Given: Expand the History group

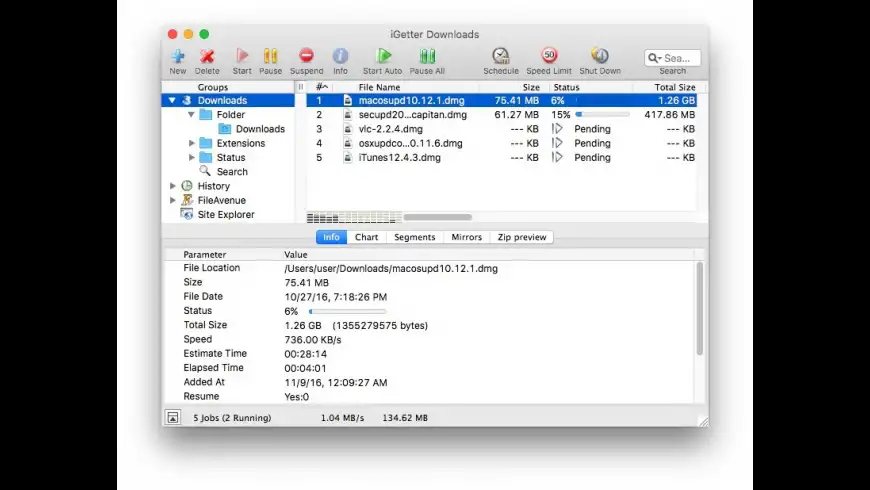Looking at the screenshot, I should point(173,186).
